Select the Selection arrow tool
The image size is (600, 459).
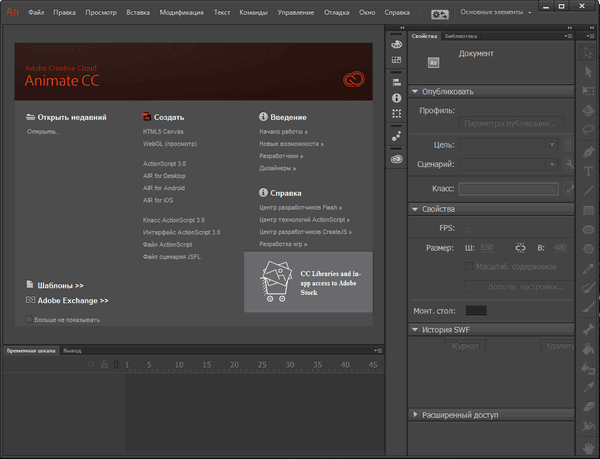pyautogui.click(x=588, y=52)
